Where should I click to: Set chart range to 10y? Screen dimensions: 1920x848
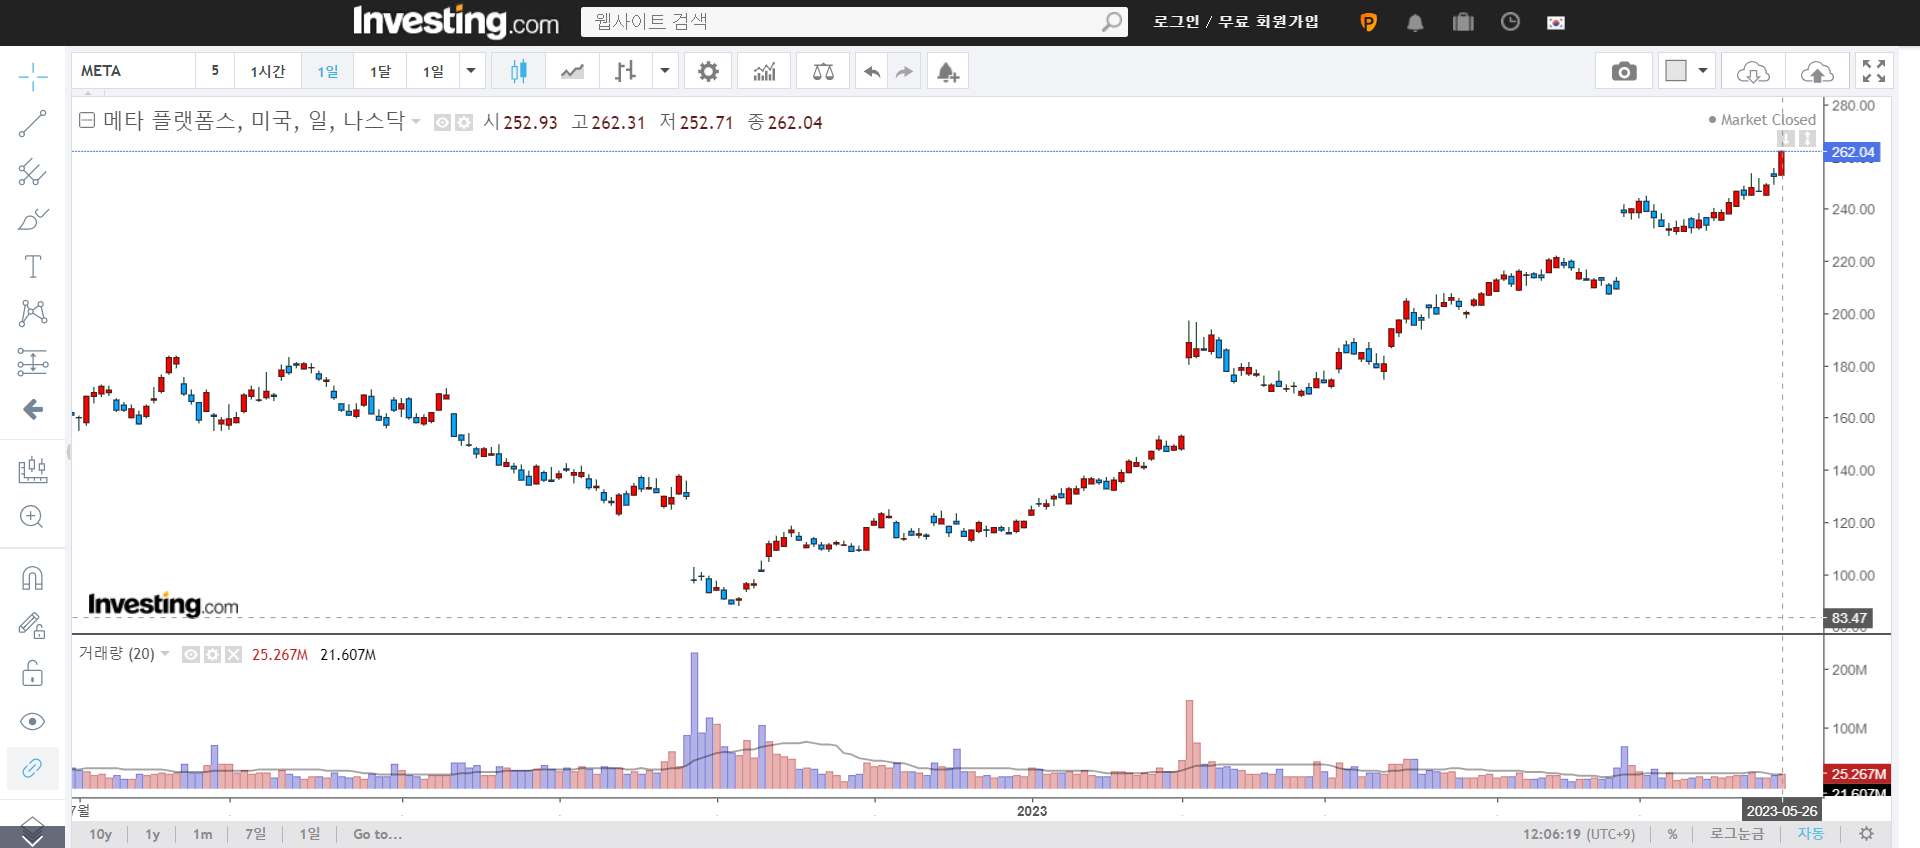[100, 834]
